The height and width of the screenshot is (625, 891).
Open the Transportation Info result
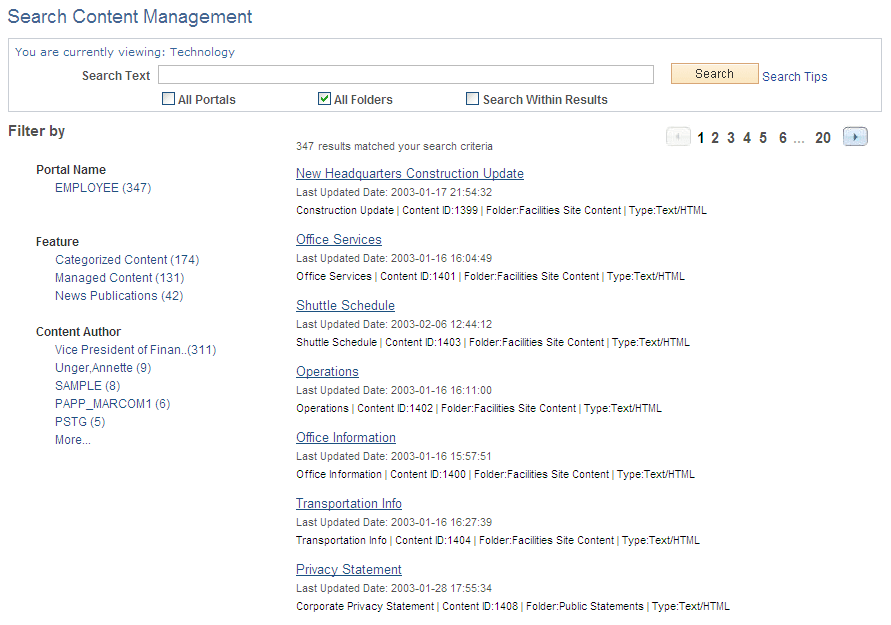tap(349, 503)
